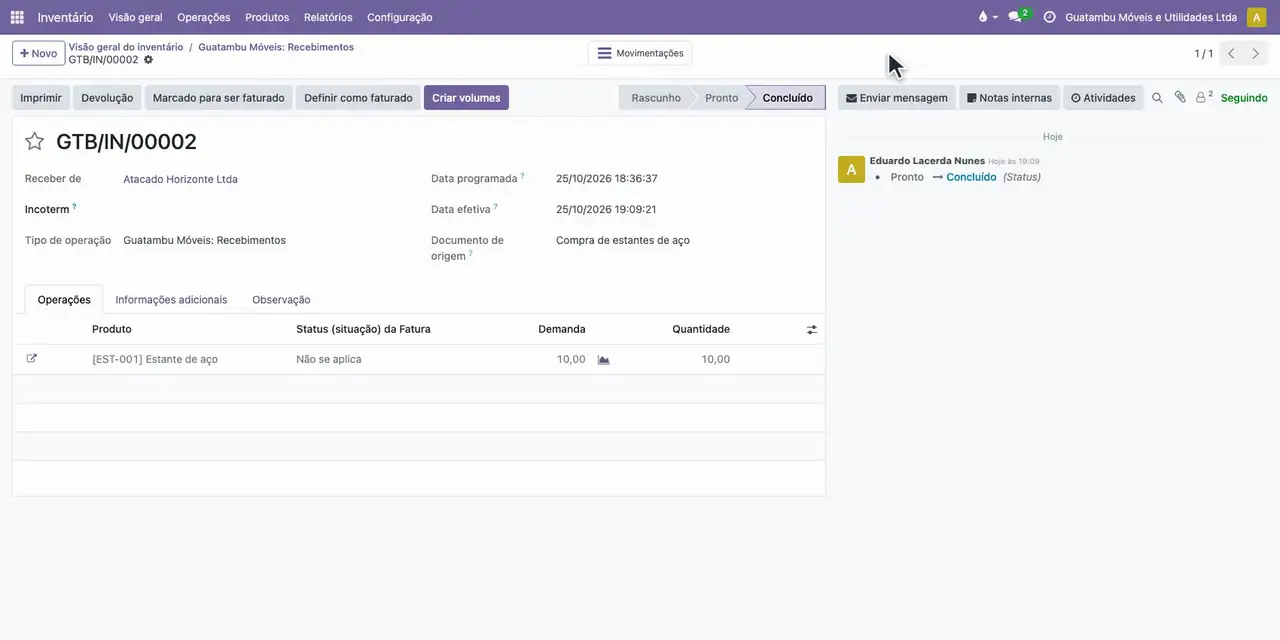This screenshot has height=640, width=1280.
Task: Click Eduardo Lacerda Nunes author name
Action: pos(927,160)
